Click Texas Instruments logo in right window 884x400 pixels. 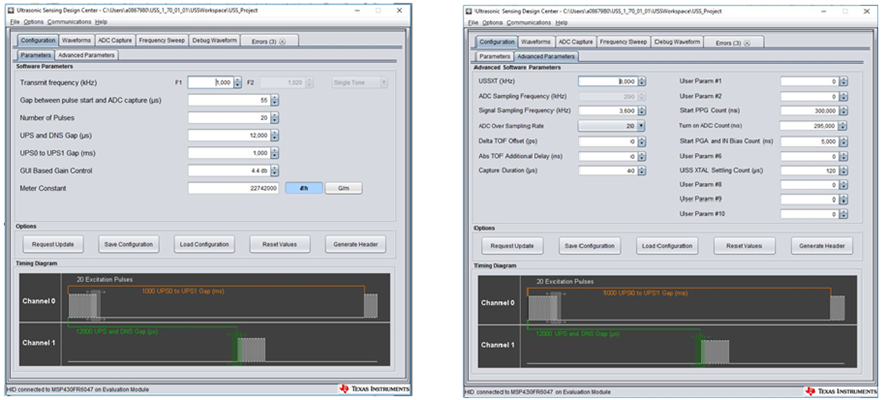pos(840,391)
